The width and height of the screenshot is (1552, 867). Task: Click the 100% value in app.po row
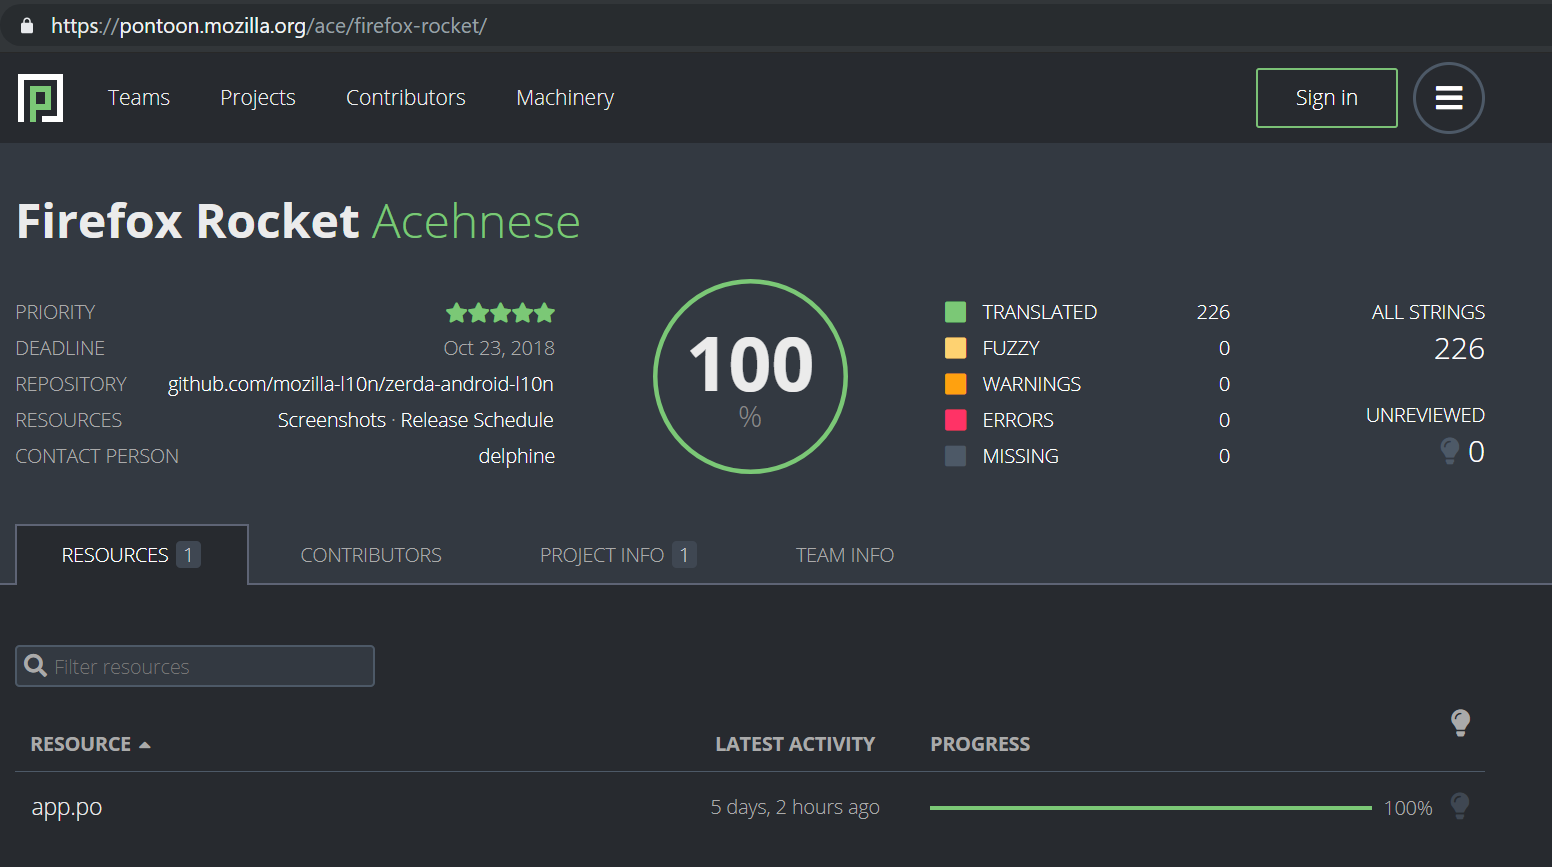(1408, 808)
